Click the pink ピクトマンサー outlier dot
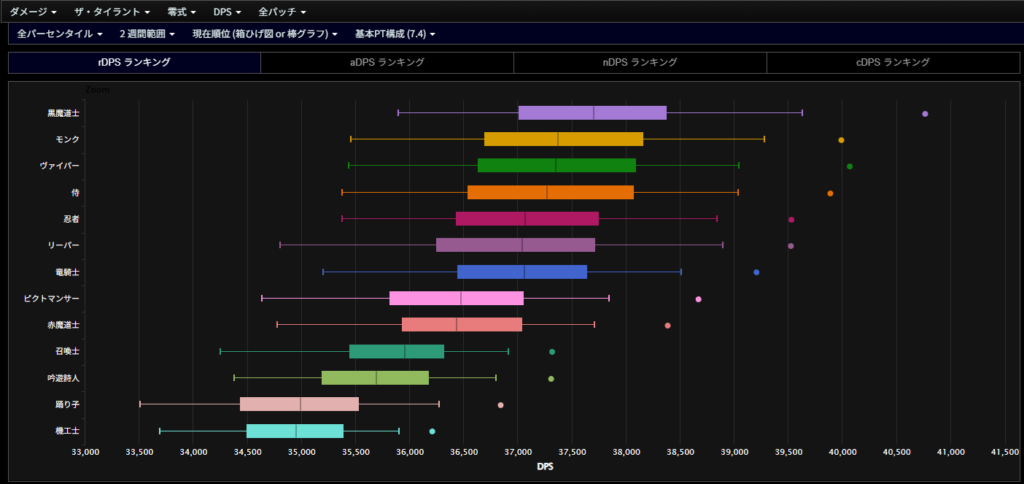Screen dimensions: 1024x484 tap(698, 299)
